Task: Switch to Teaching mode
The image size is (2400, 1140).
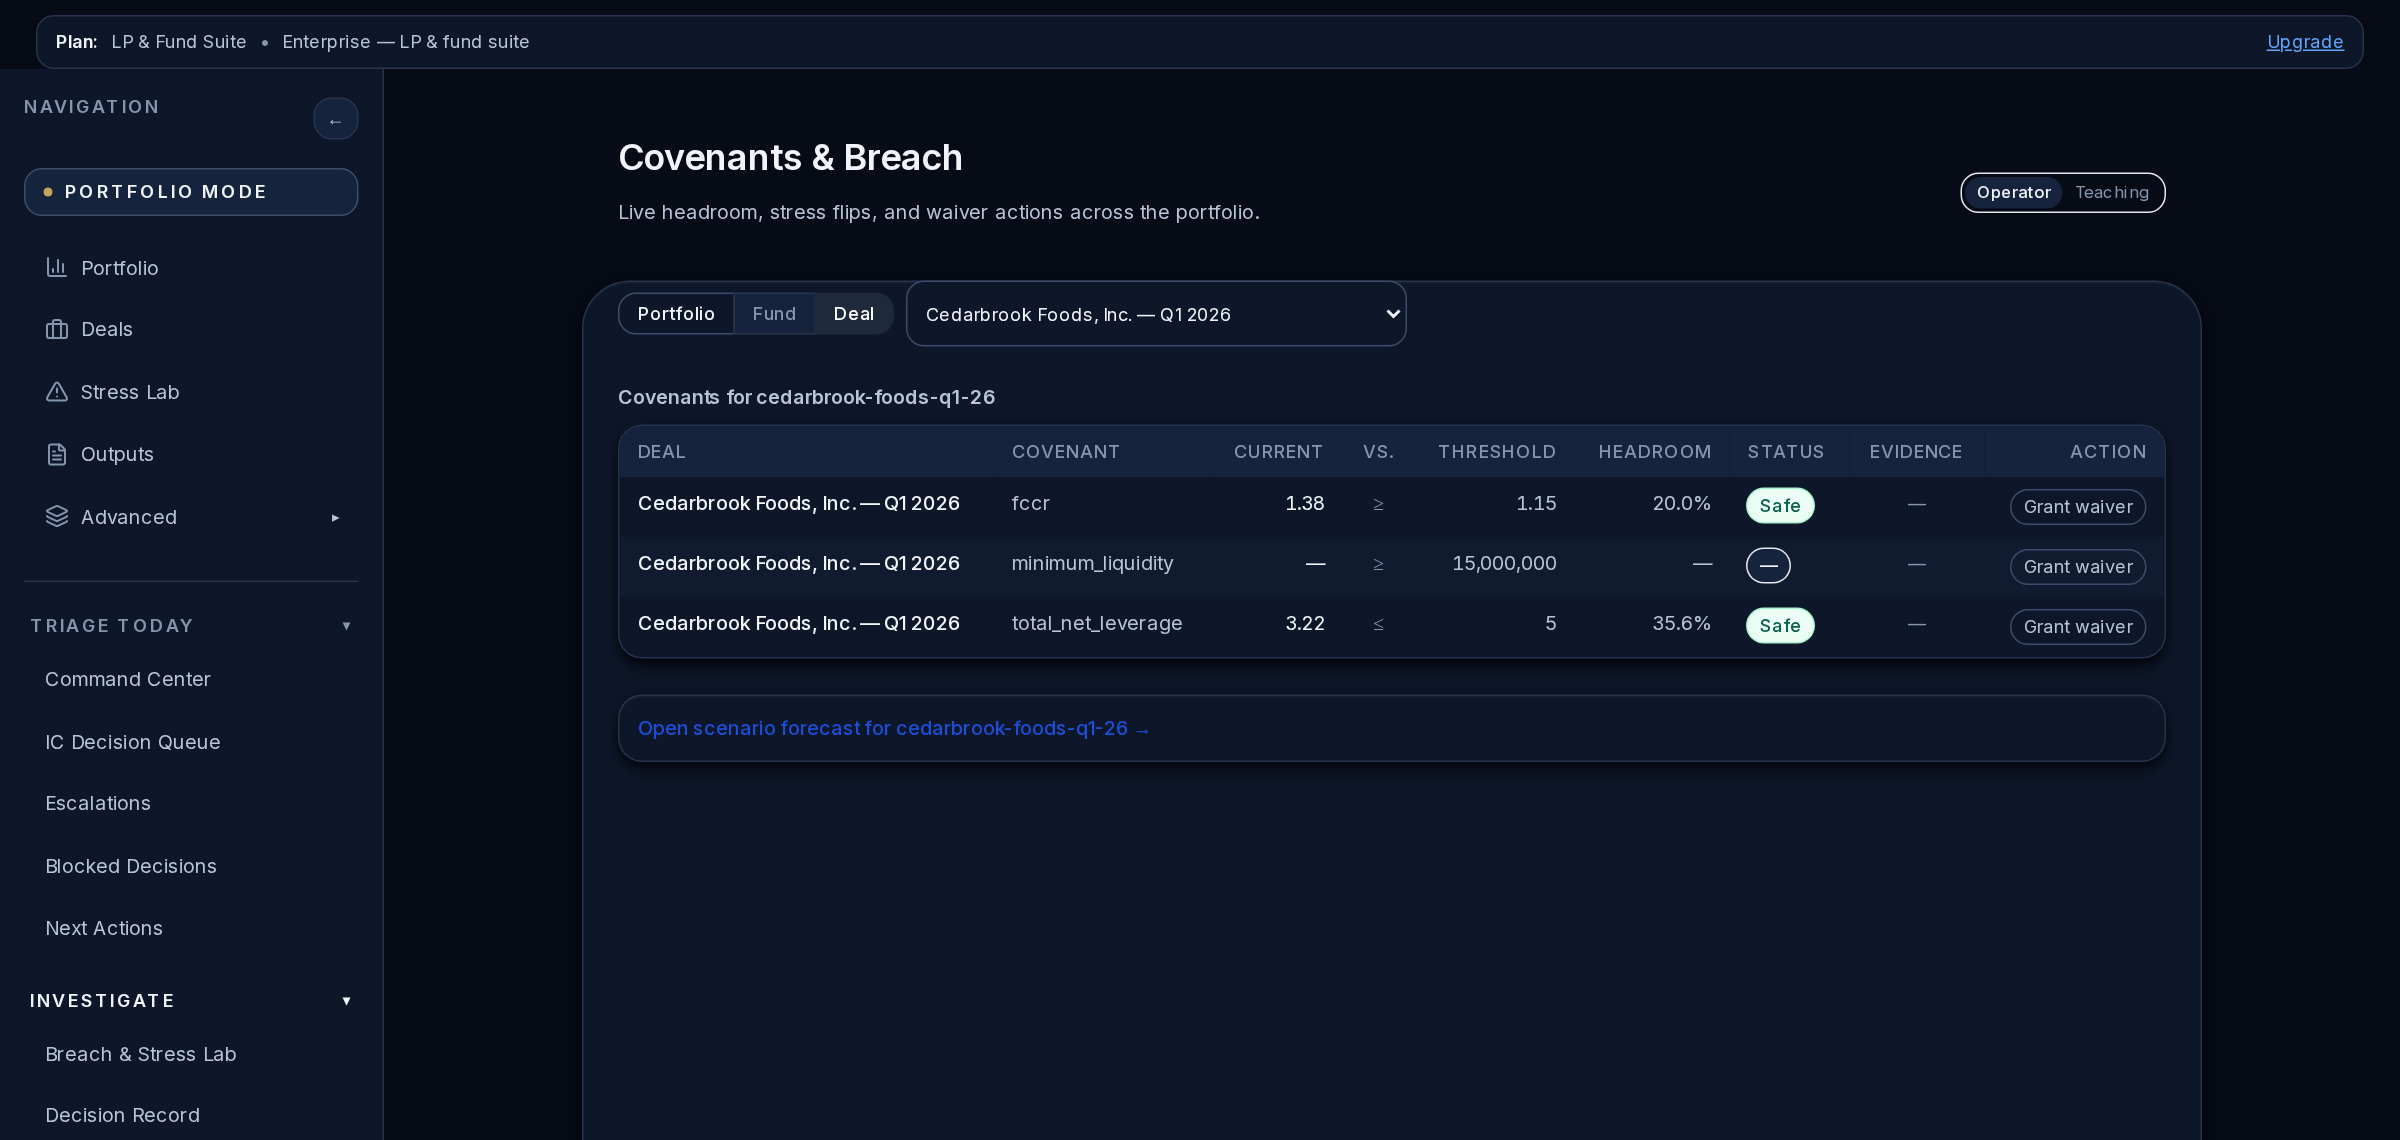Action: coord(2111,192)
